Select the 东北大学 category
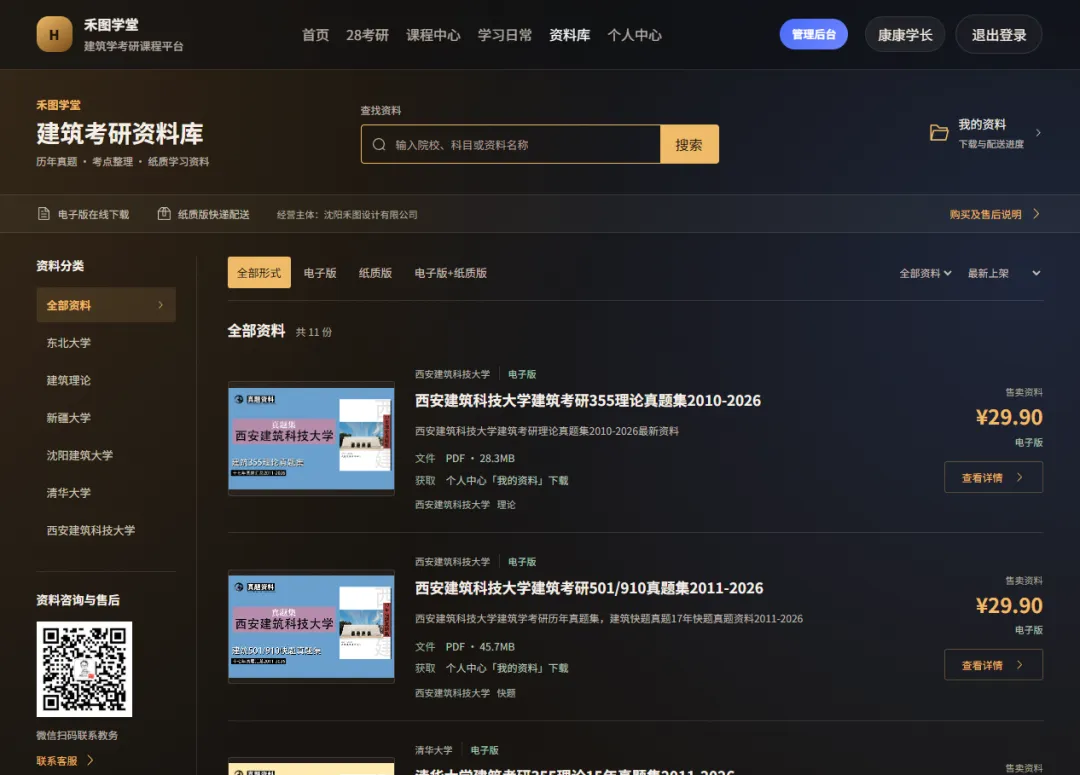The height and width of the screenshot is (775, 1080). tap(69, 342)
